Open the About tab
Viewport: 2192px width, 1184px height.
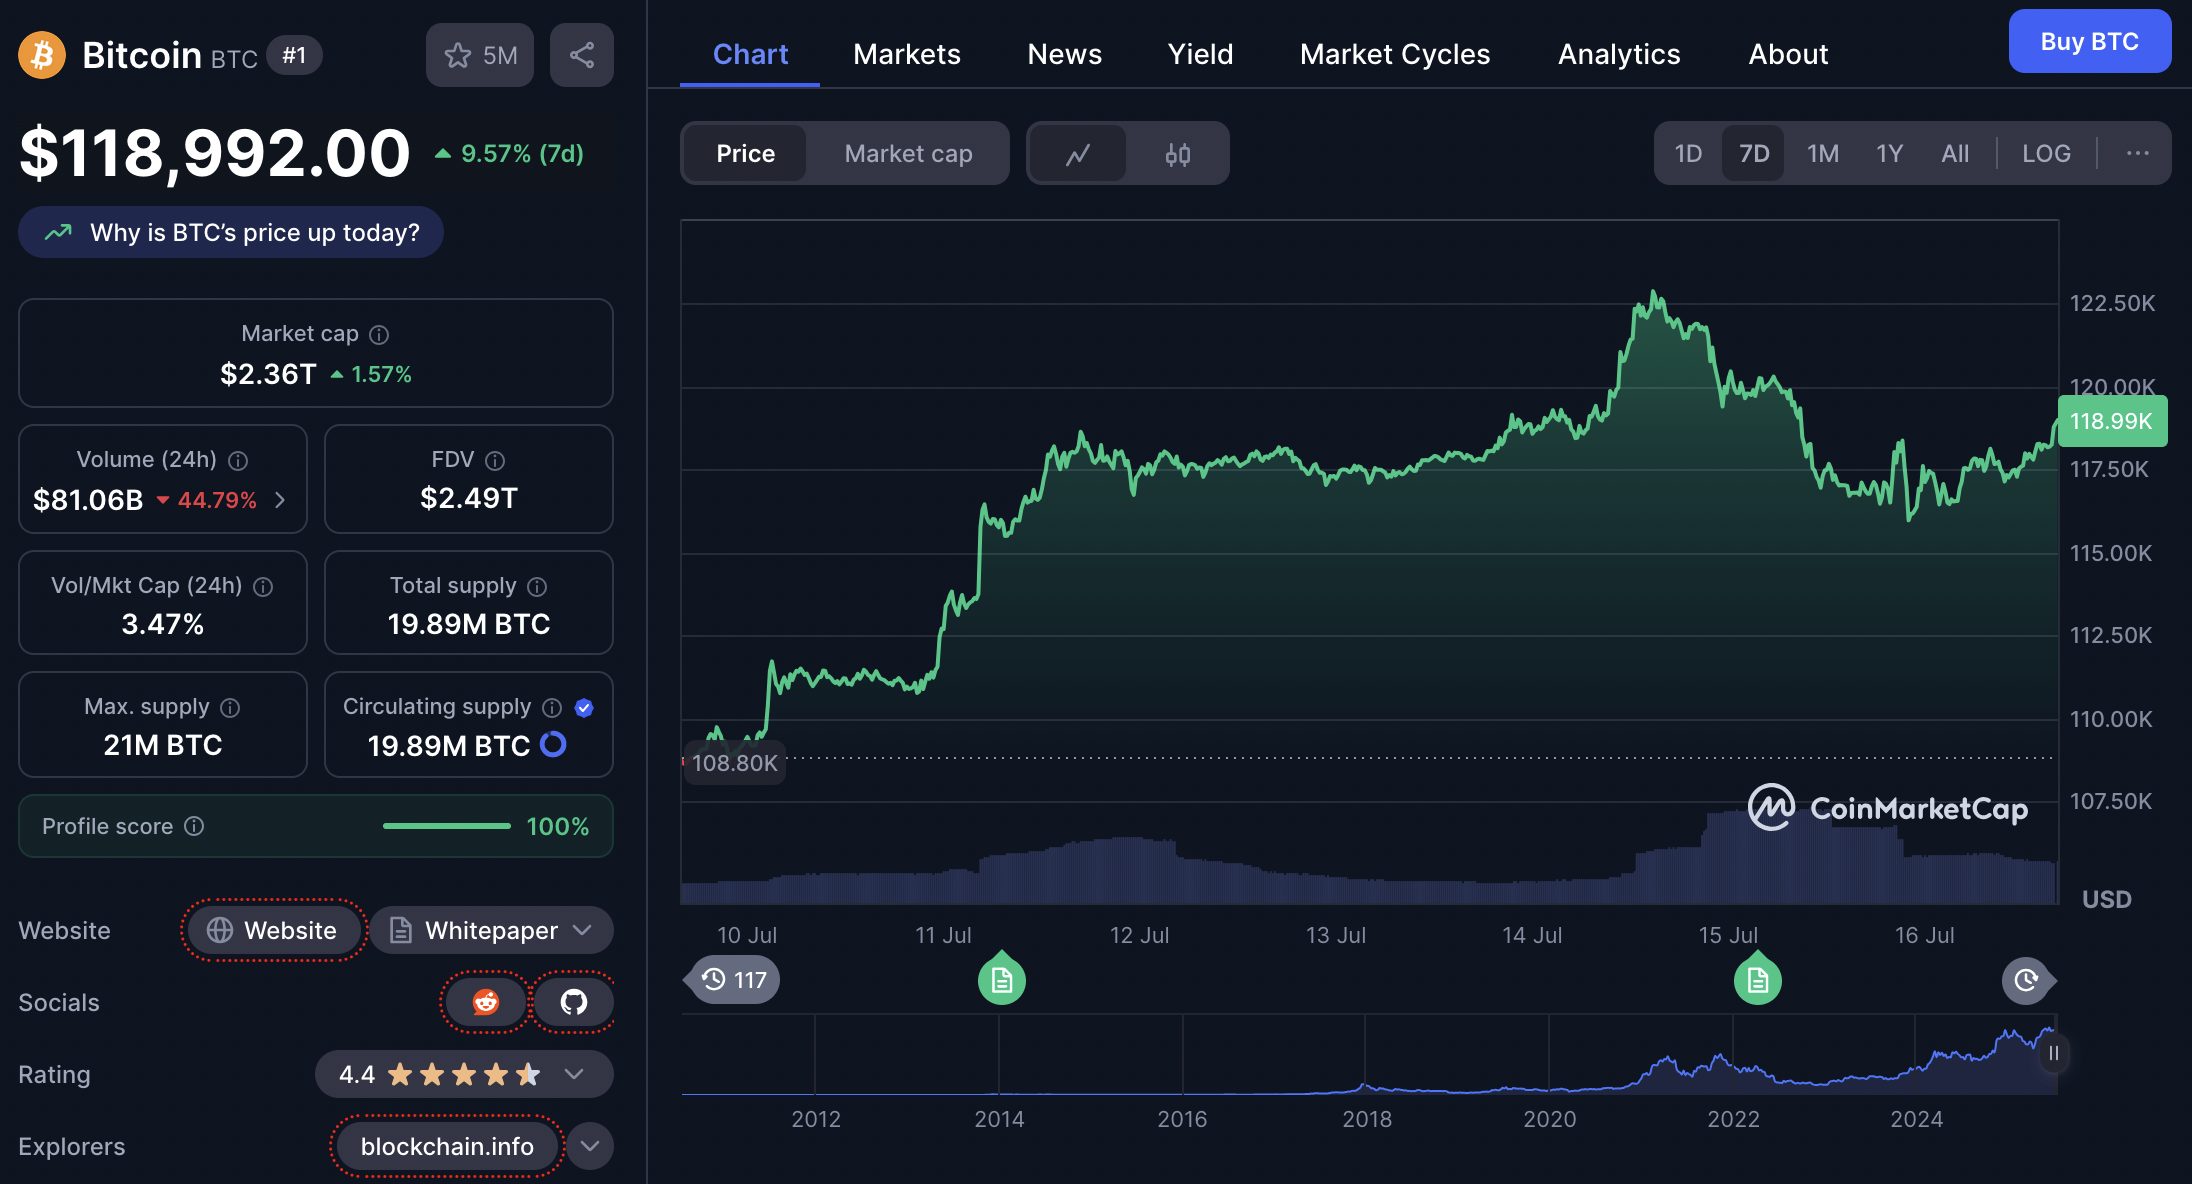pyautogui.click(x=1788, y=54)
